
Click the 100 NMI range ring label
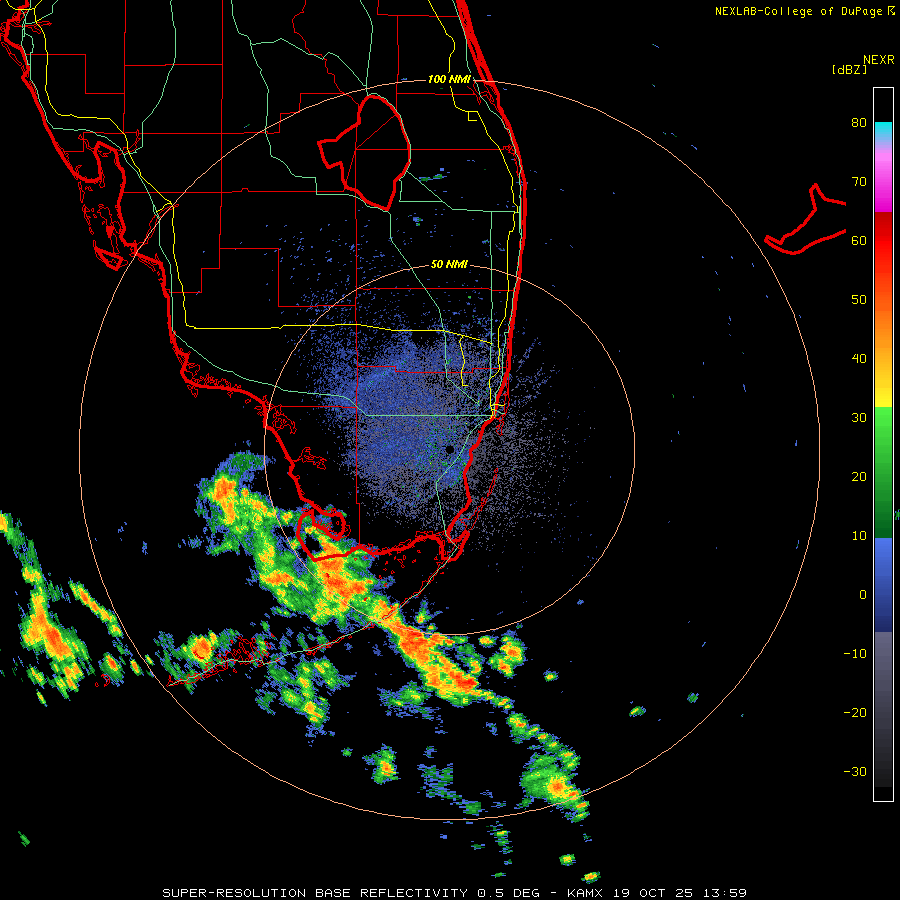449,79
